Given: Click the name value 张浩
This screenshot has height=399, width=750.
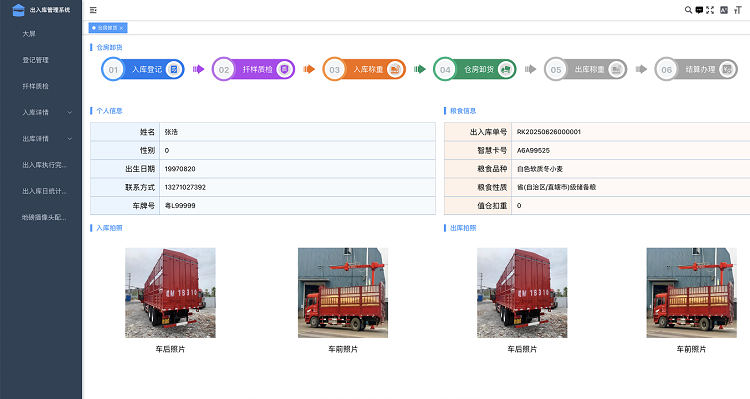Looking at the screenshot, I should (x=171, y=132).
